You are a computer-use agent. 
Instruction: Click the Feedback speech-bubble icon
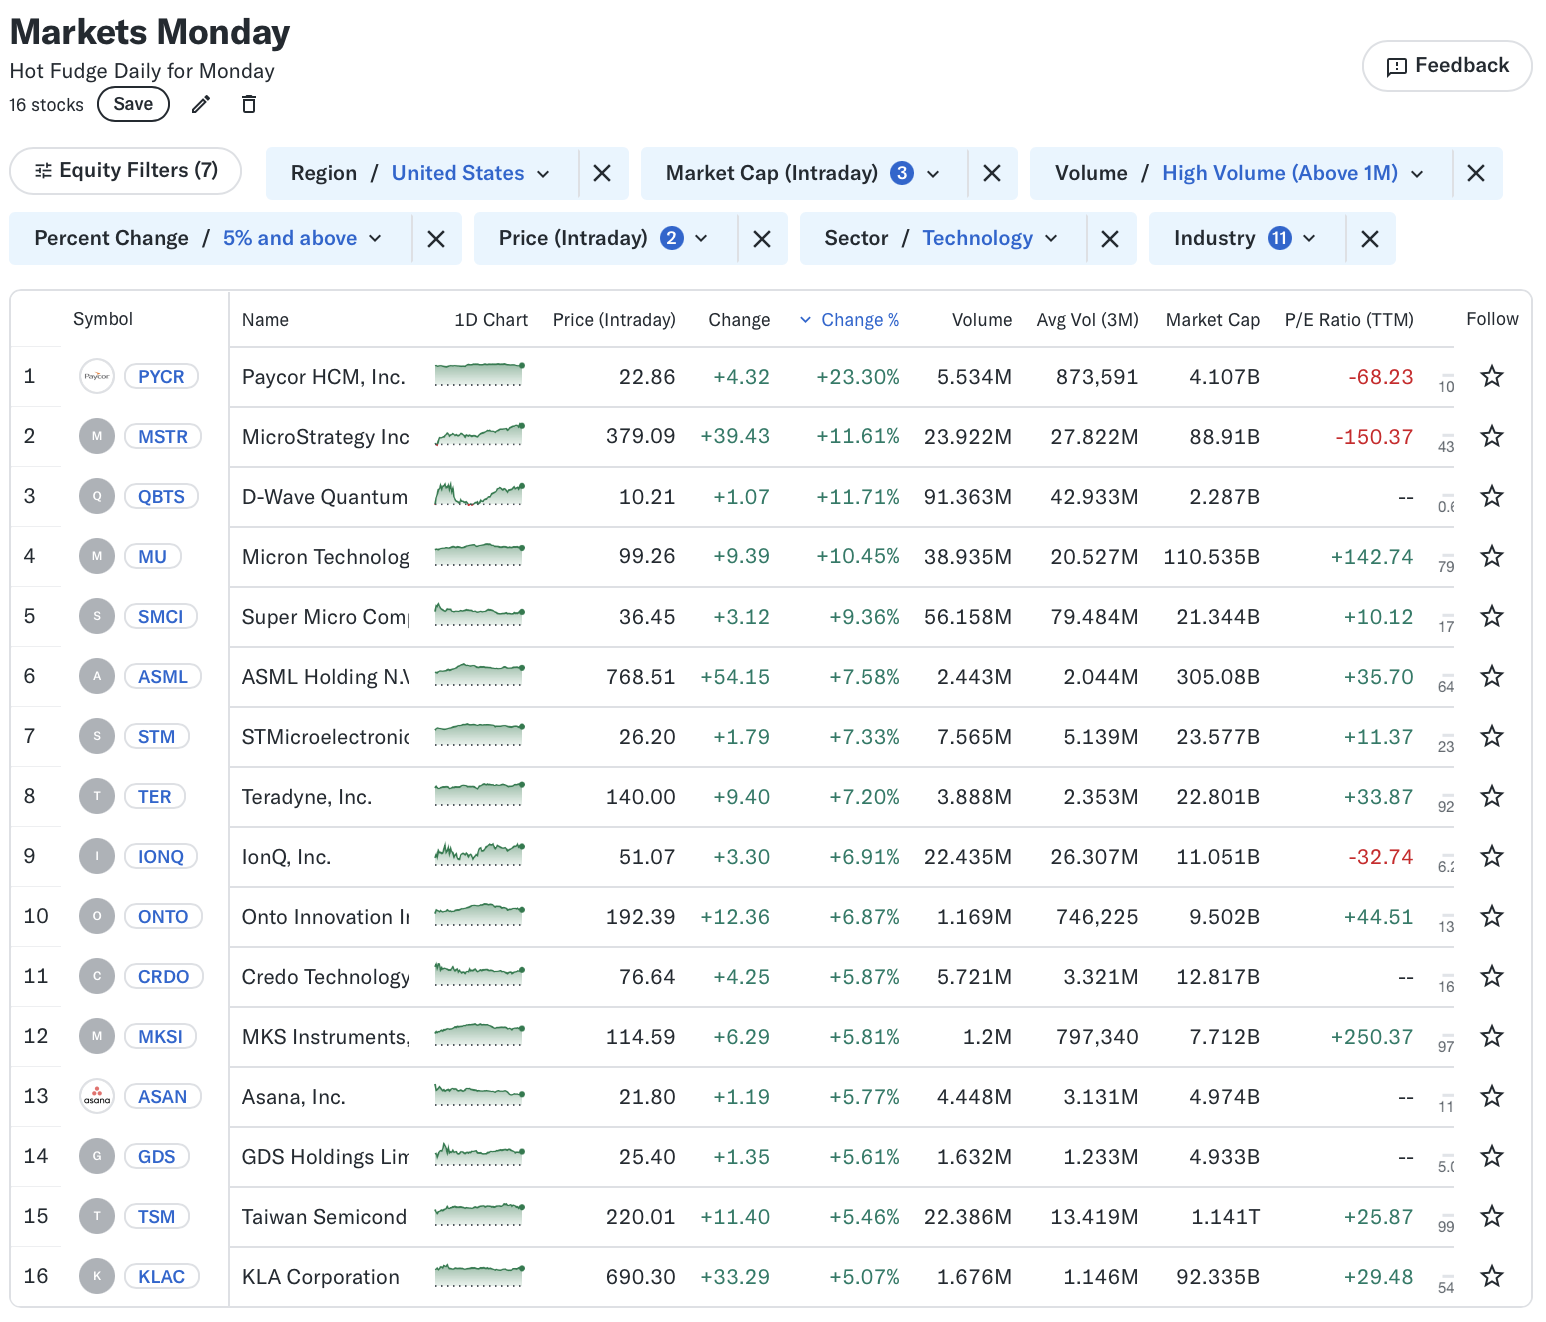pyautogui.click(x=1398, y=65)
